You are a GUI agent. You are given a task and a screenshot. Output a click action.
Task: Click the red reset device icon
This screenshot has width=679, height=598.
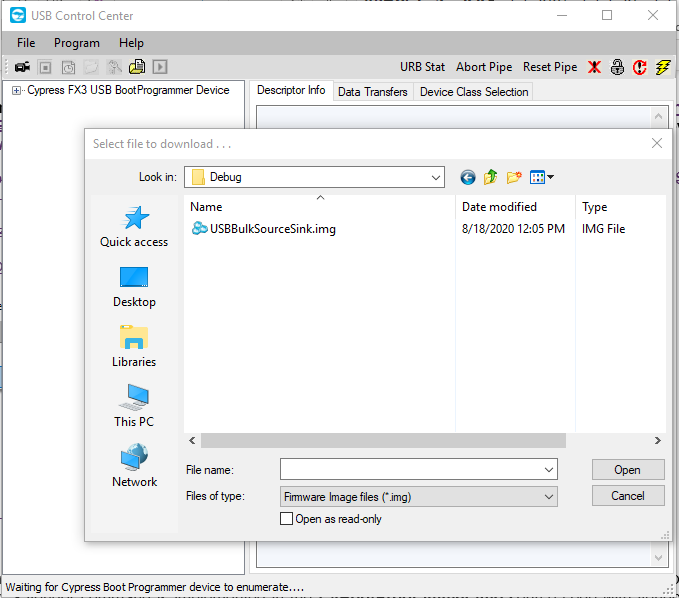[x=640, y=67]
